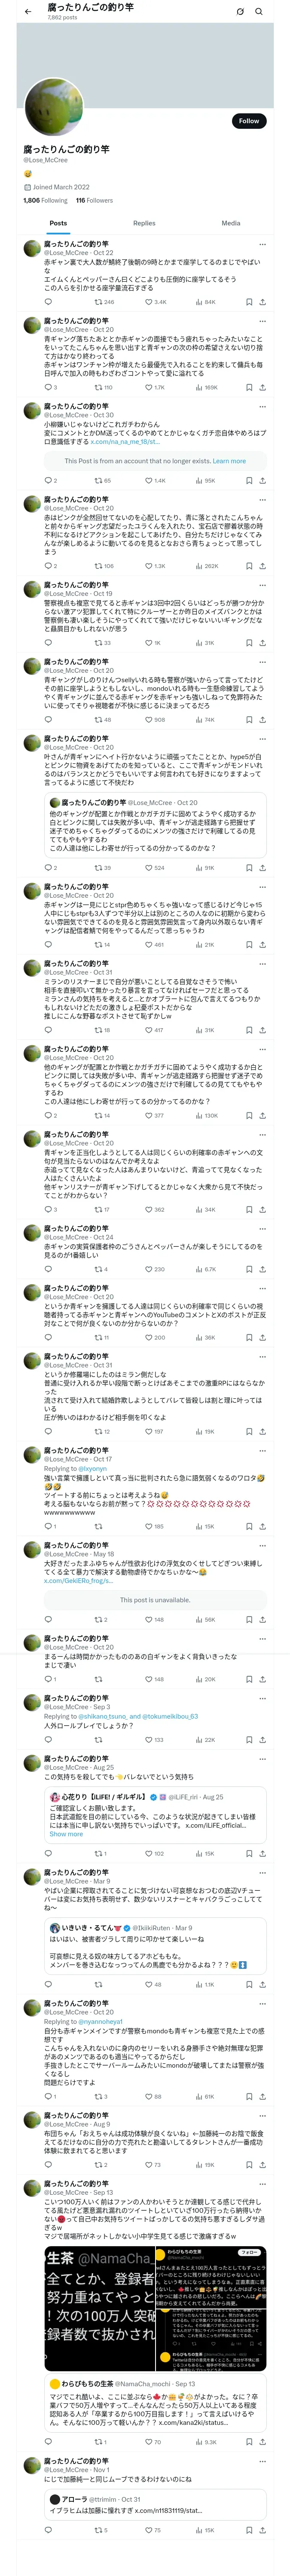
Task: Share the Oct 24 post
Action: pyautogui.click(x=262, y=1269)
